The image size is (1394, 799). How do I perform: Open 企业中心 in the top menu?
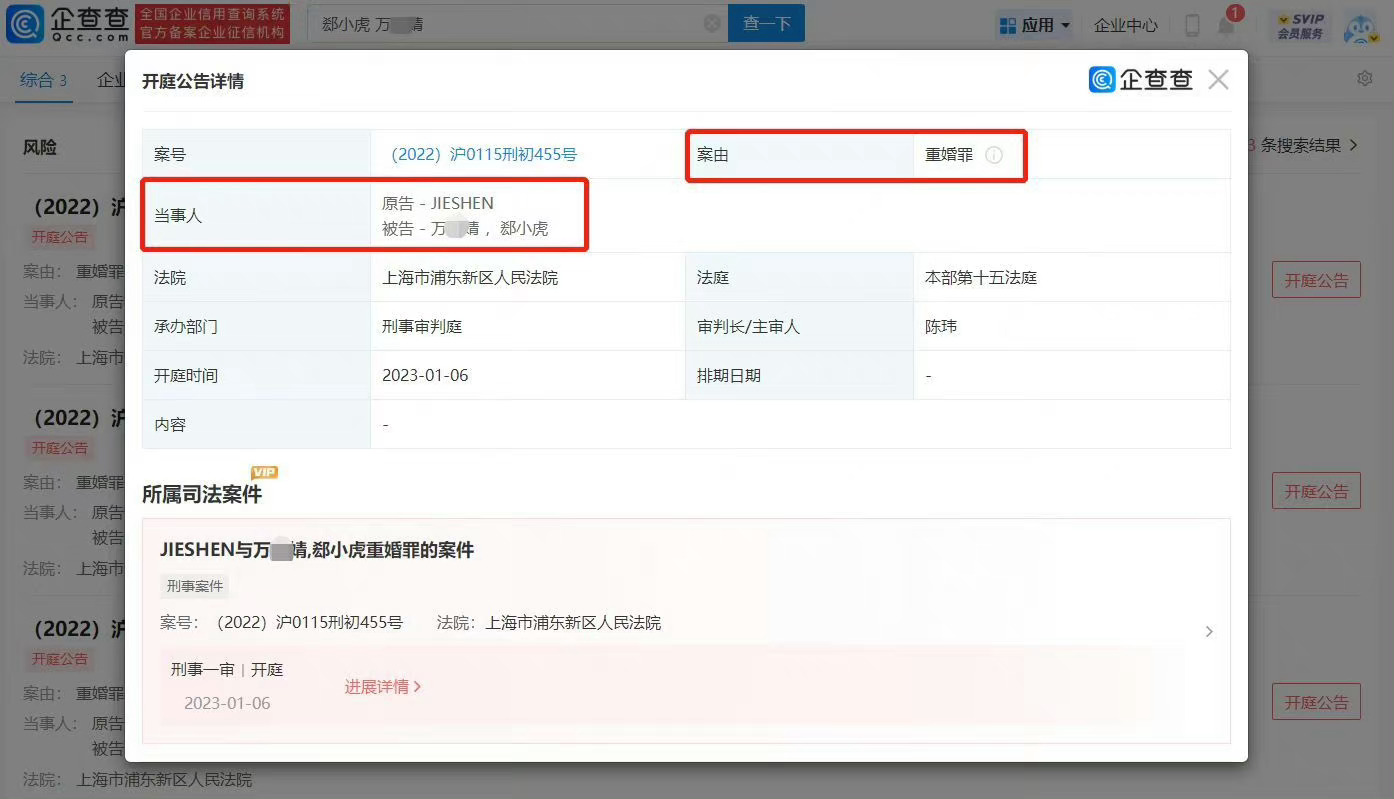point(1125,25)
